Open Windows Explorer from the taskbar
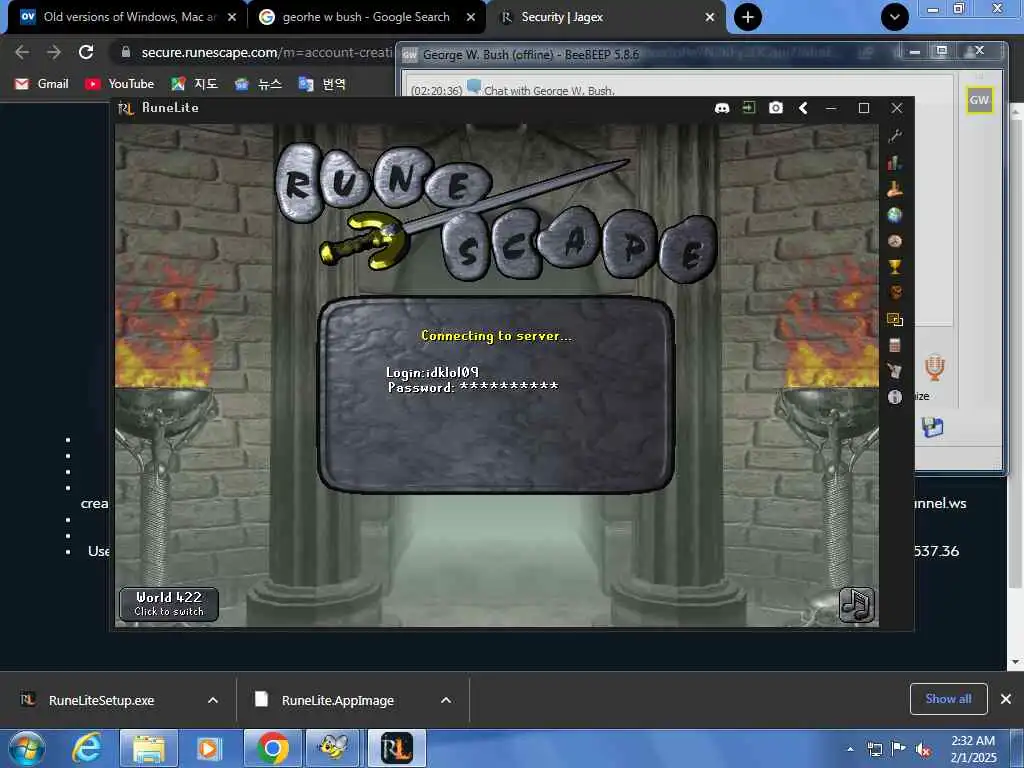The height and width of the screenshot is (768, 1024). (149, 748)
